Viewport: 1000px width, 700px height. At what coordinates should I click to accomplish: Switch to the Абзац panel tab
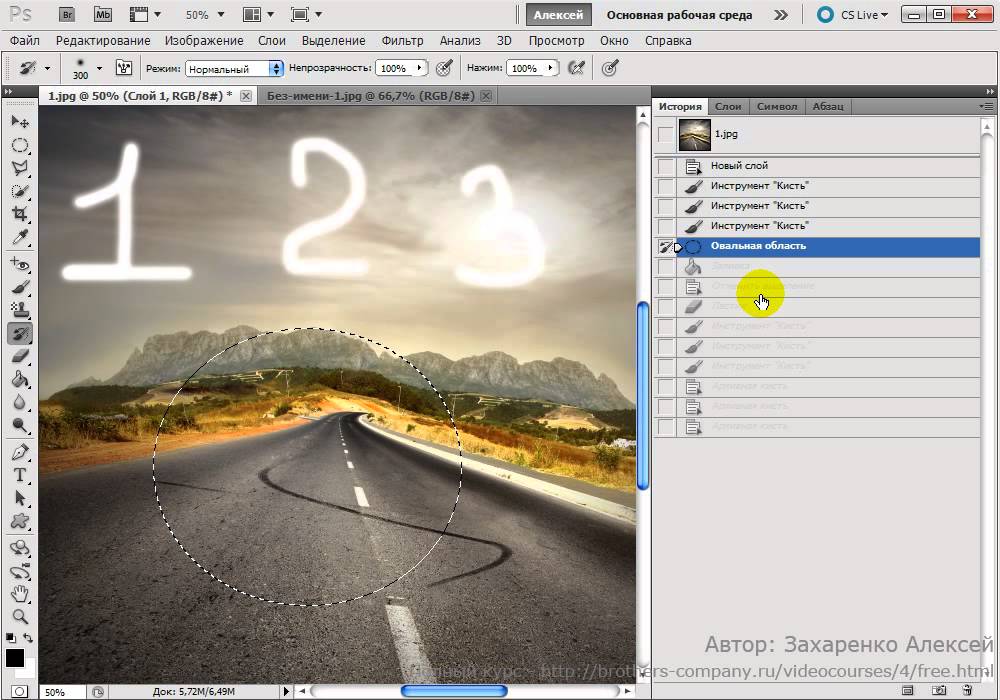[x=828, y=106]
